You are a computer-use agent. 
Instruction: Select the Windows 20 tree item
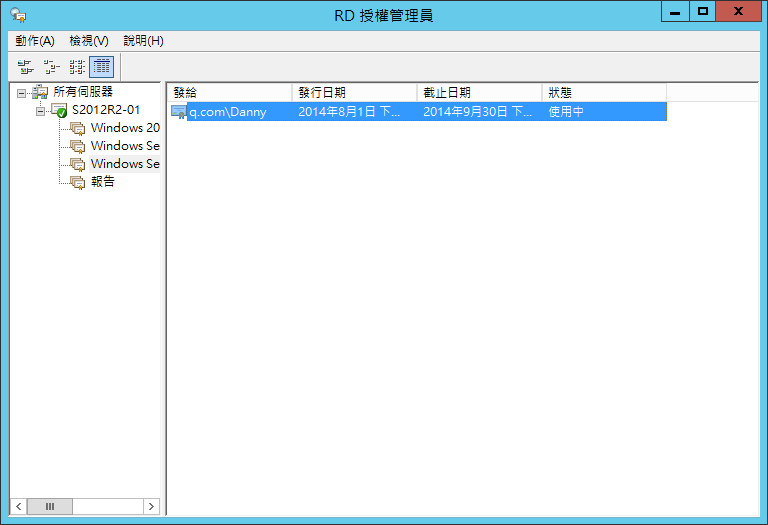[x=125, y=128]
